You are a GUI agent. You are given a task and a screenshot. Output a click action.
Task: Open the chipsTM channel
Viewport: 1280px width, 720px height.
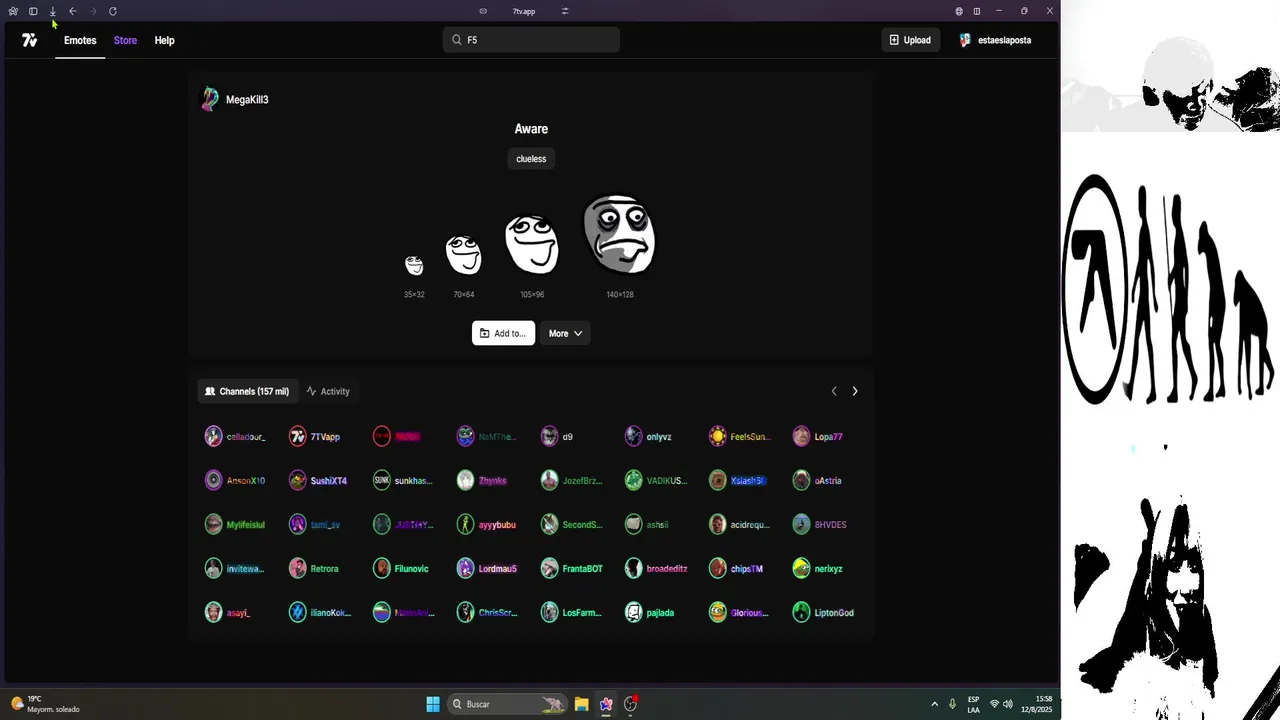tap(737, 568)
